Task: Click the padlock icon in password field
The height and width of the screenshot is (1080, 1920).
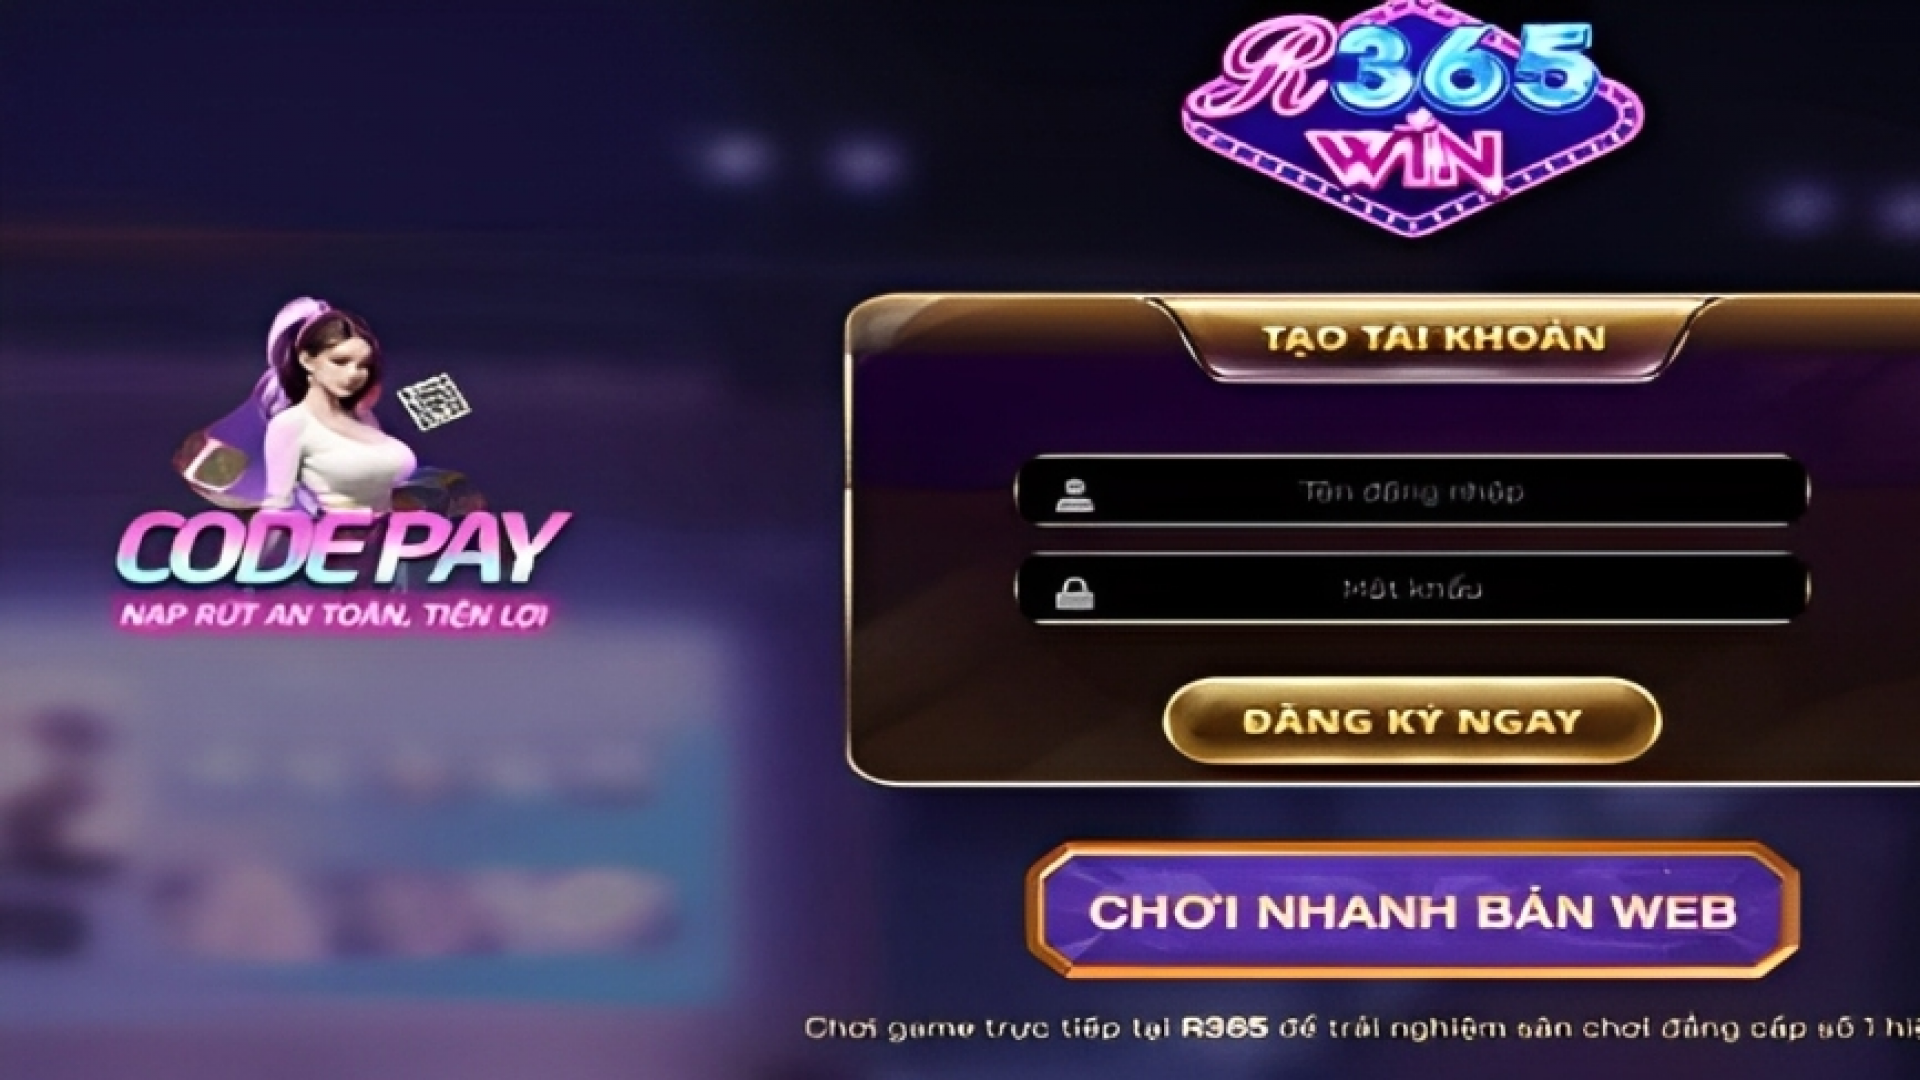Action: click(1074, 590)
